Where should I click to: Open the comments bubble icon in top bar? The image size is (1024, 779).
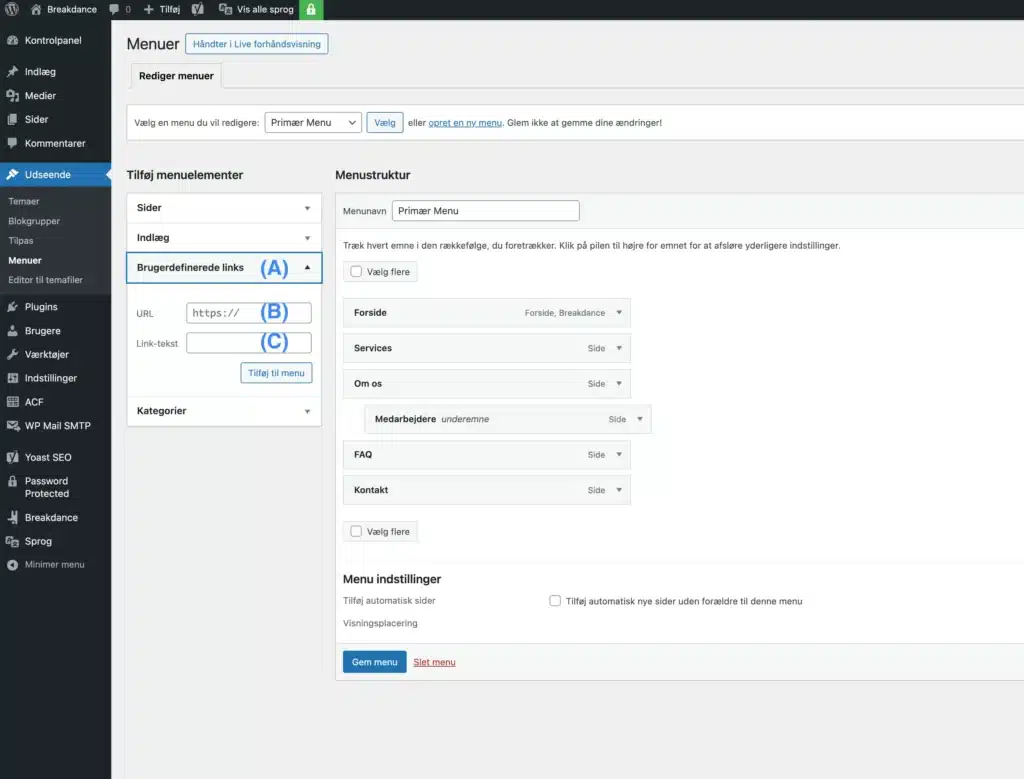113,10
